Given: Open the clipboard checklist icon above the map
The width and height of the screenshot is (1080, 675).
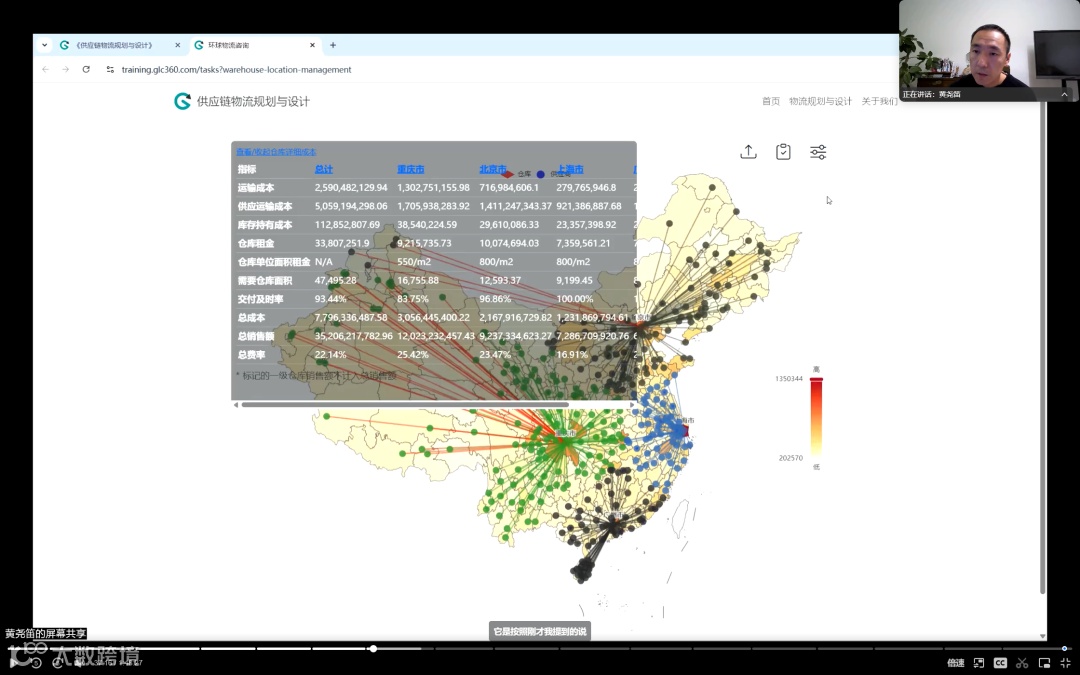Looking at the screenshot, I should tap(783, 152).
